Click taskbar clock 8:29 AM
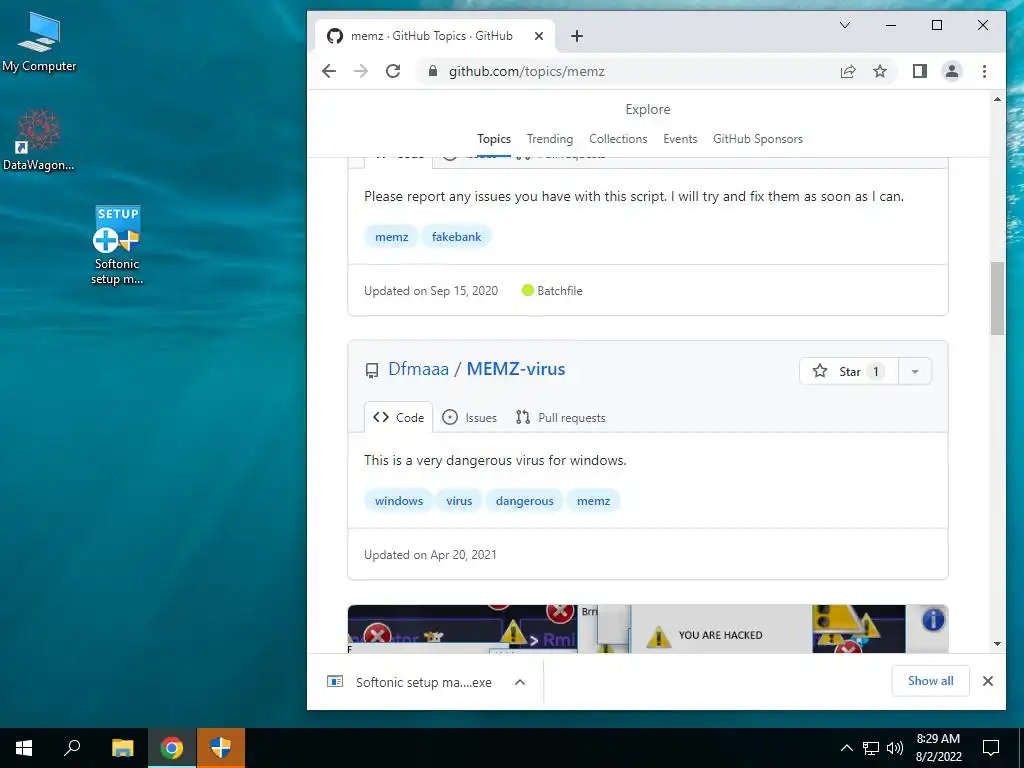This screenshot has width=1024, height=768. [x=938, y=748]
